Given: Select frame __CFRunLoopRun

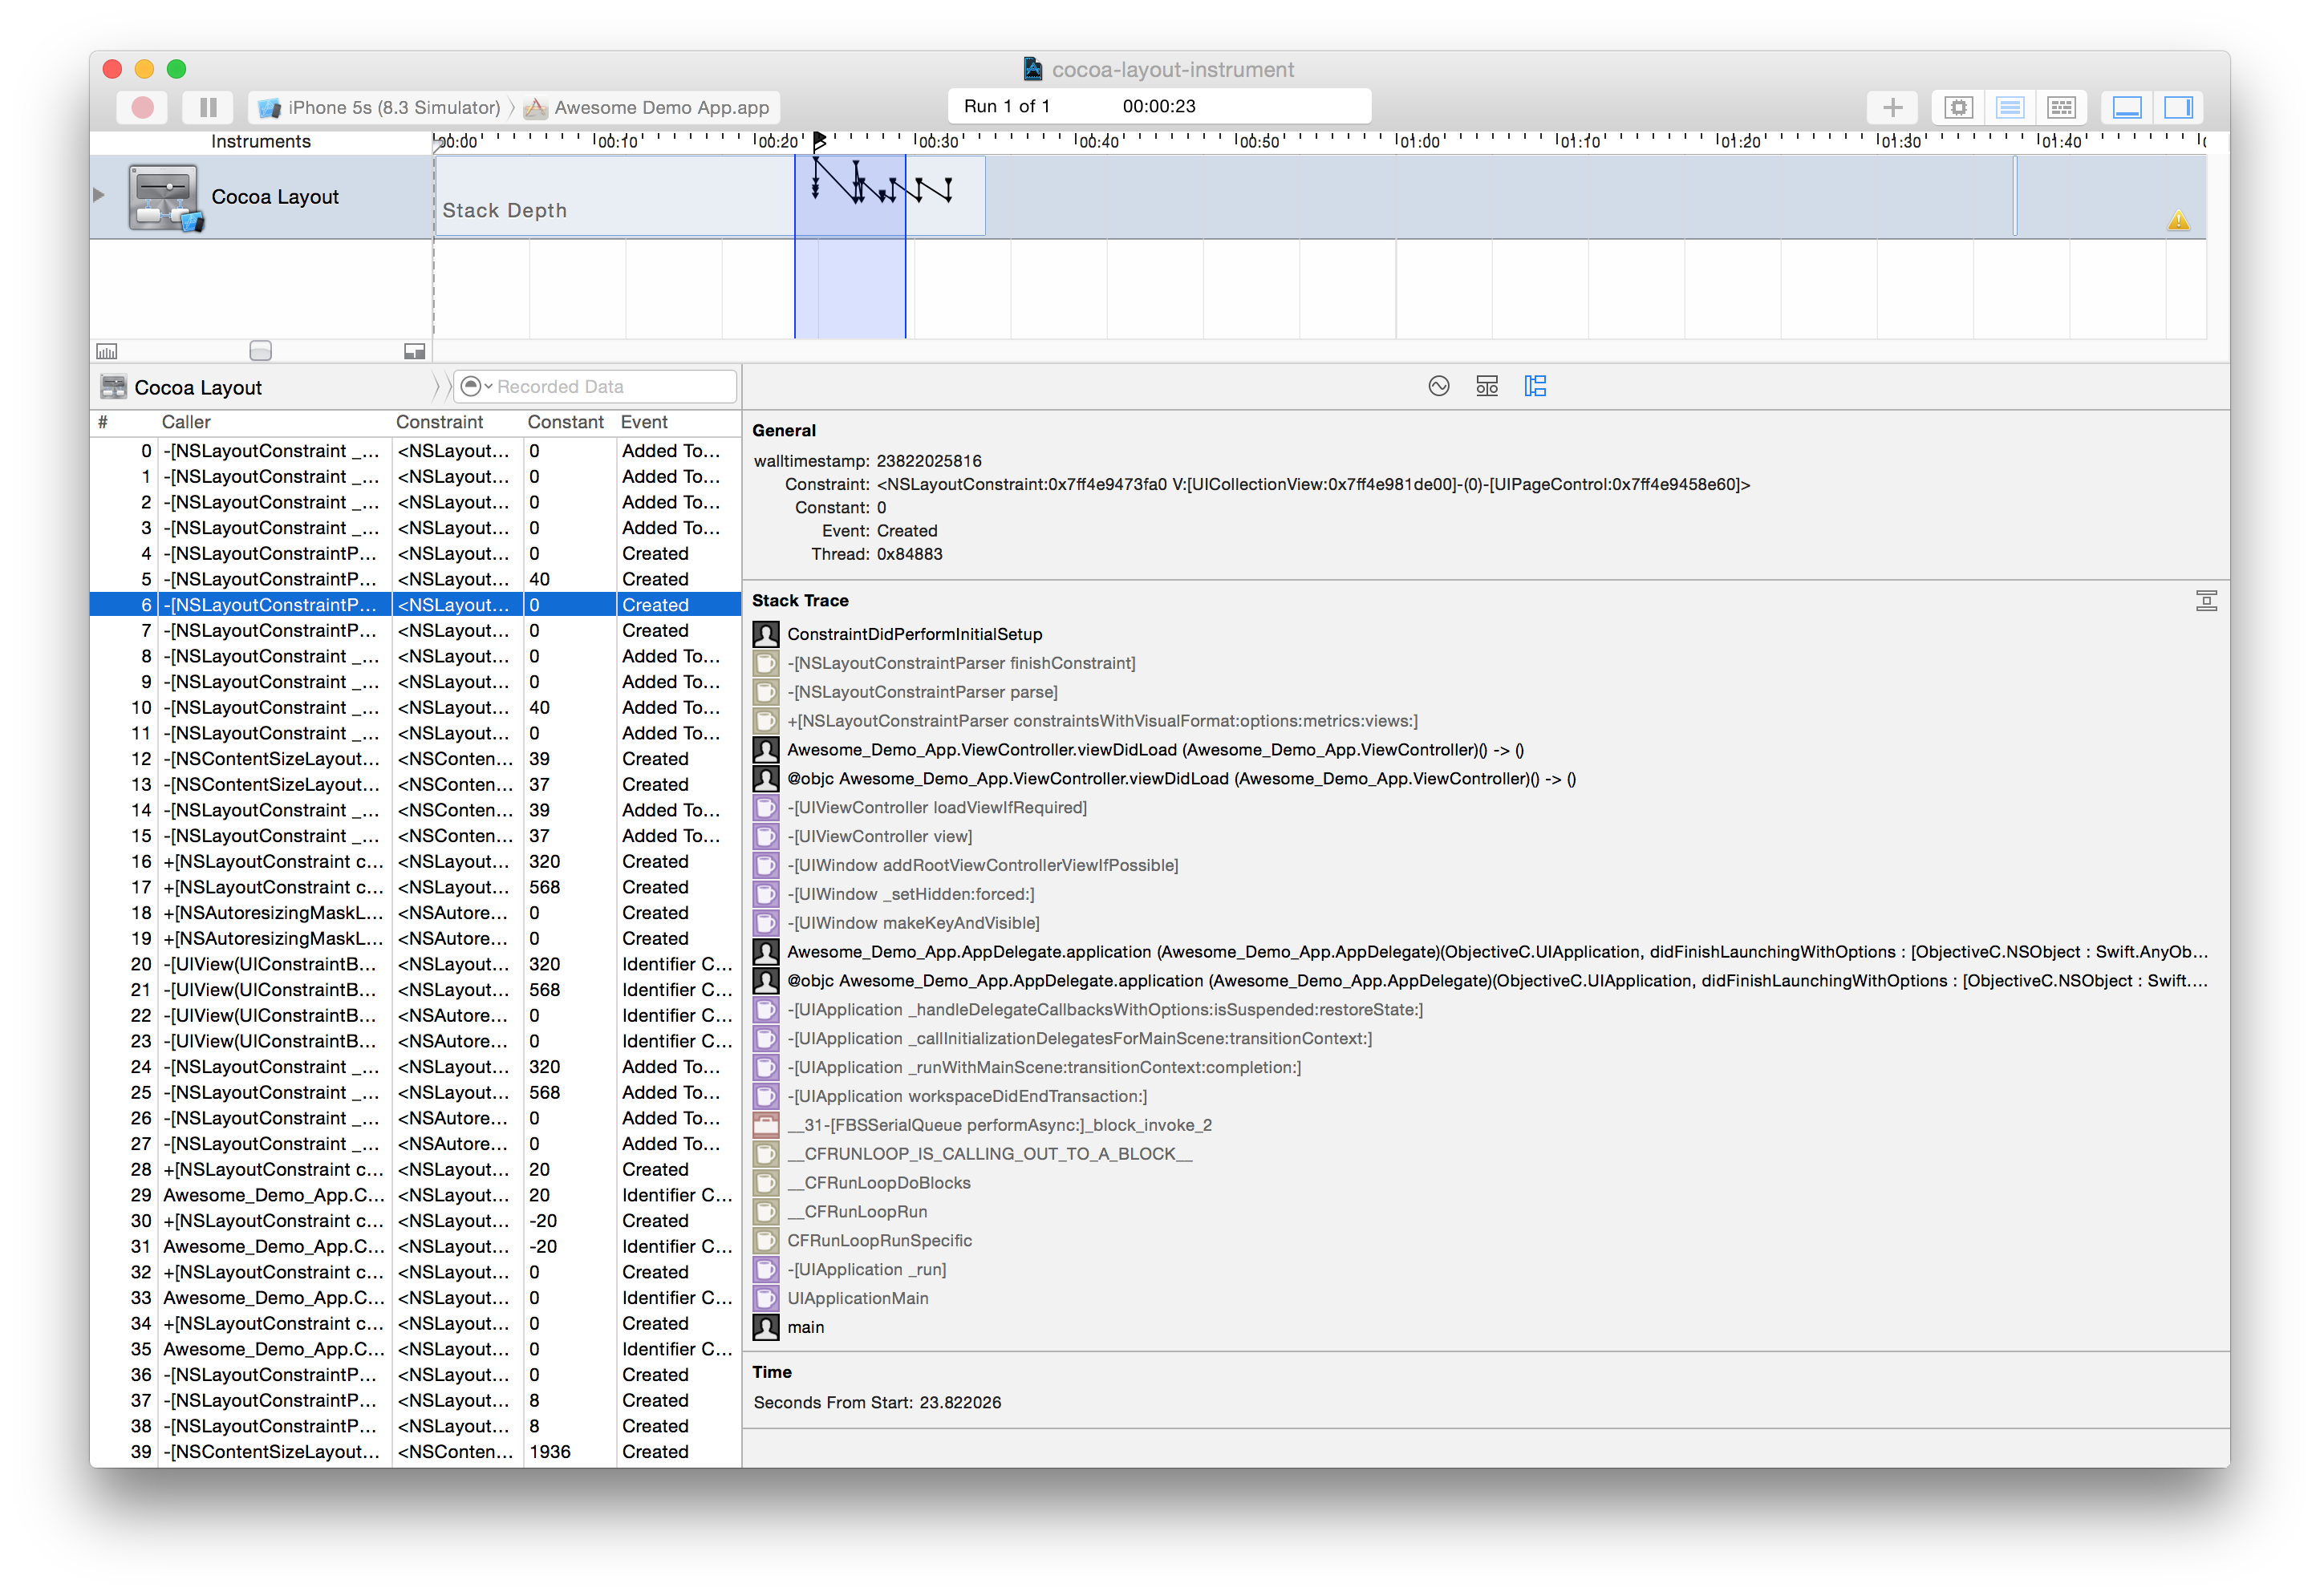Looking at the screenshot, I should tap(857, 1212).
